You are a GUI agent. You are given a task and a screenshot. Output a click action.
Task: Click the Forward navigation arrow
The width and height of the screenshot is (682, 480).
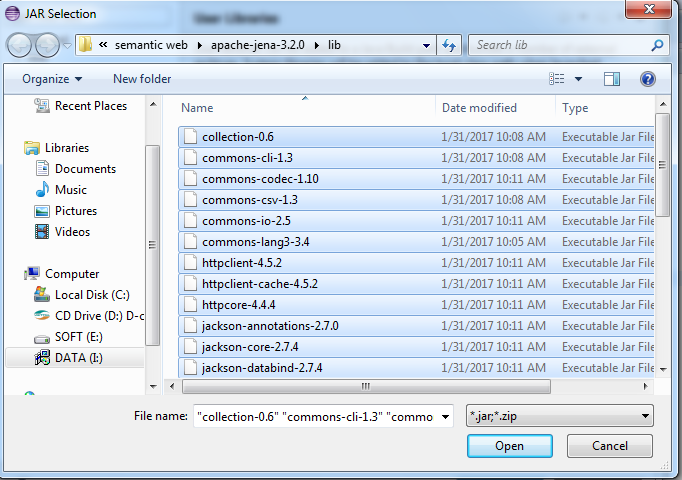click(47, 45)
